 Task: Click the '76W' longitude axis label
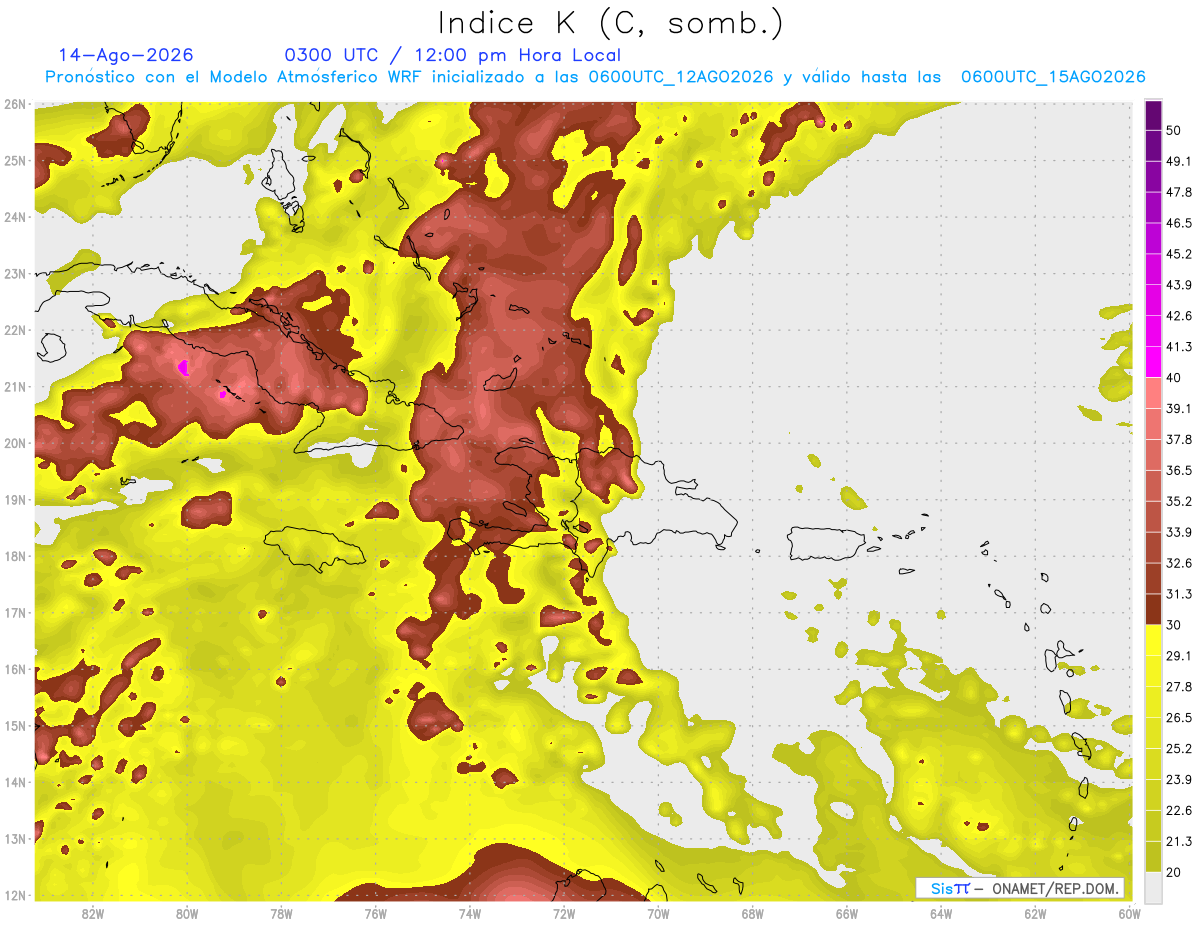375,914
